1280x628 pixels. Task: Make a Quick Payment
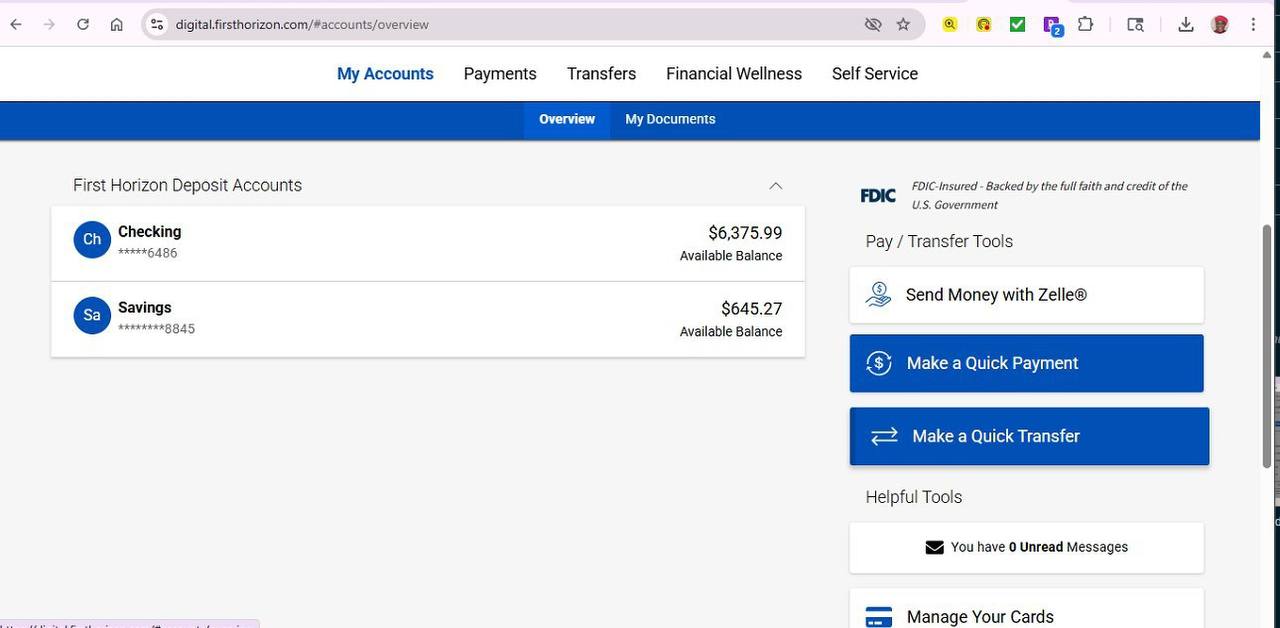[x=1026, y=363]
